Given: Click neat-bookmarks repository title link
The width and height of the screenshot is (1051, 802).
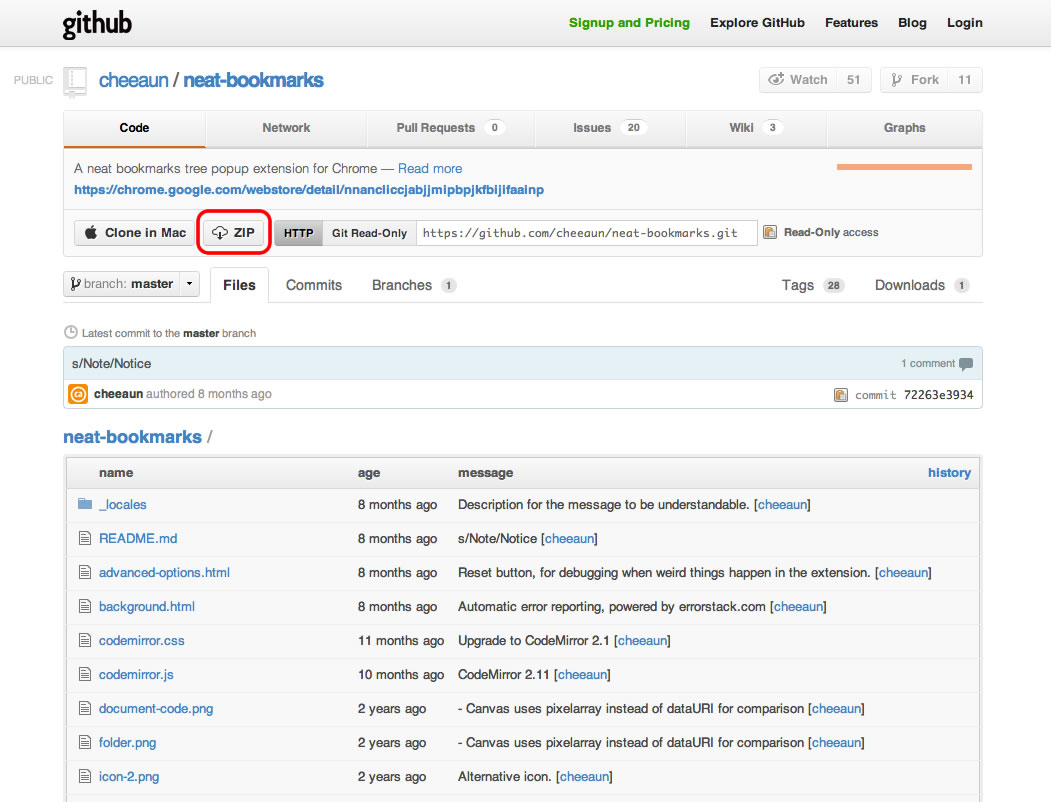Looking at the screenshot, I should [x=253, y=80].
